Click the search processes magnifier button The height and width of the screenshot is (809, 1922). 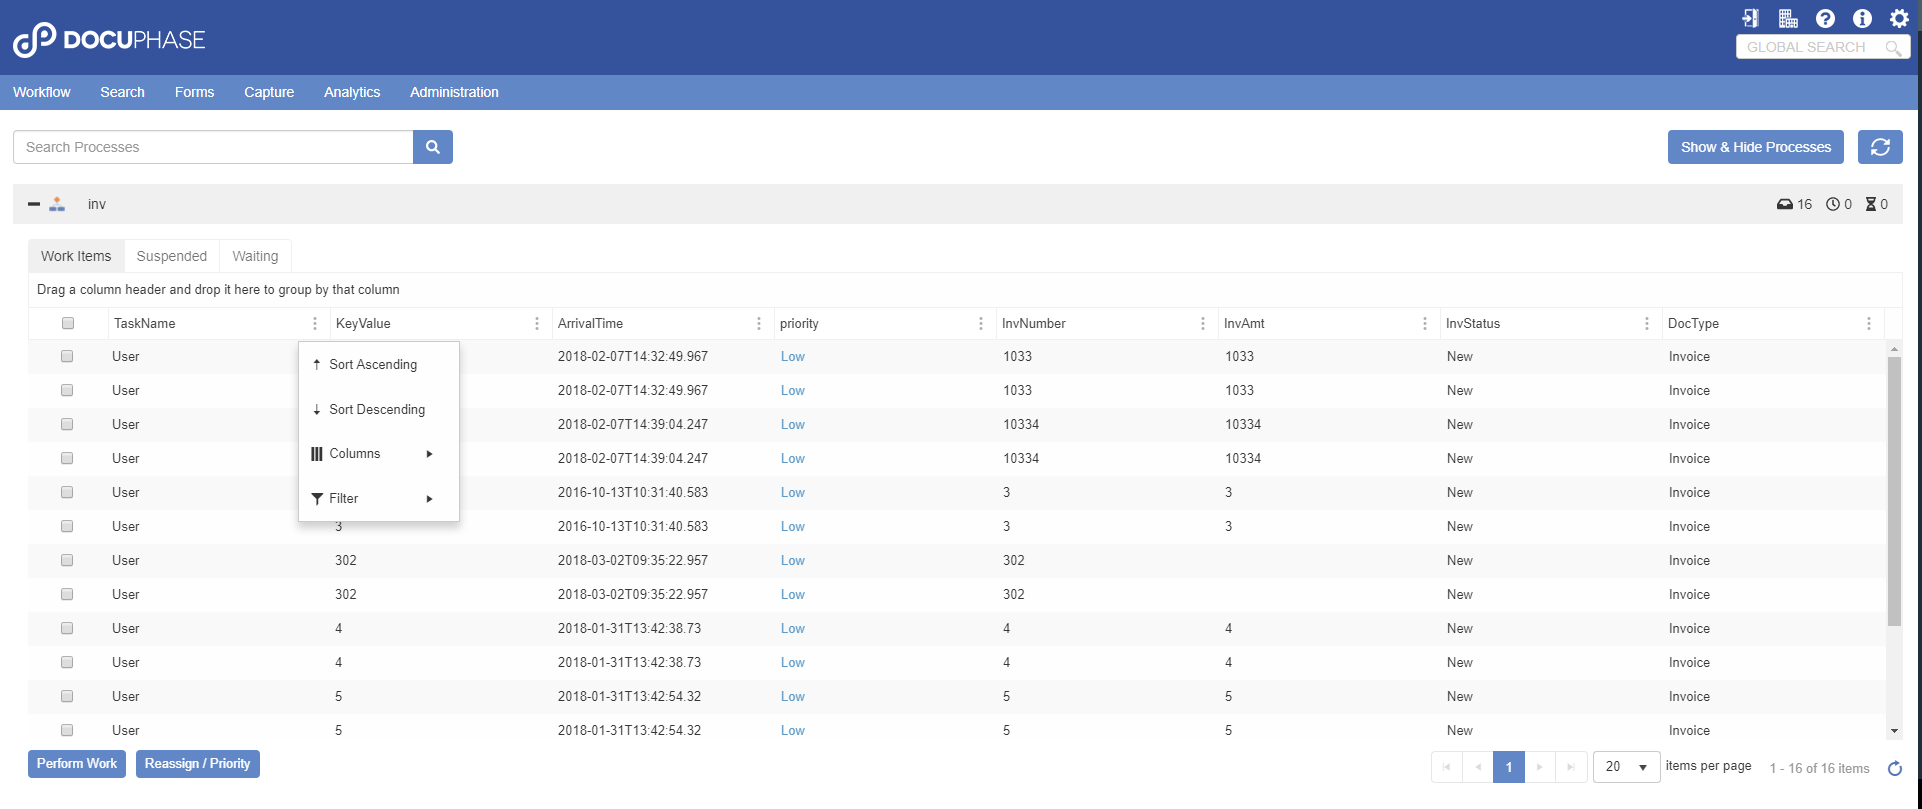click(x=433, y=147)
